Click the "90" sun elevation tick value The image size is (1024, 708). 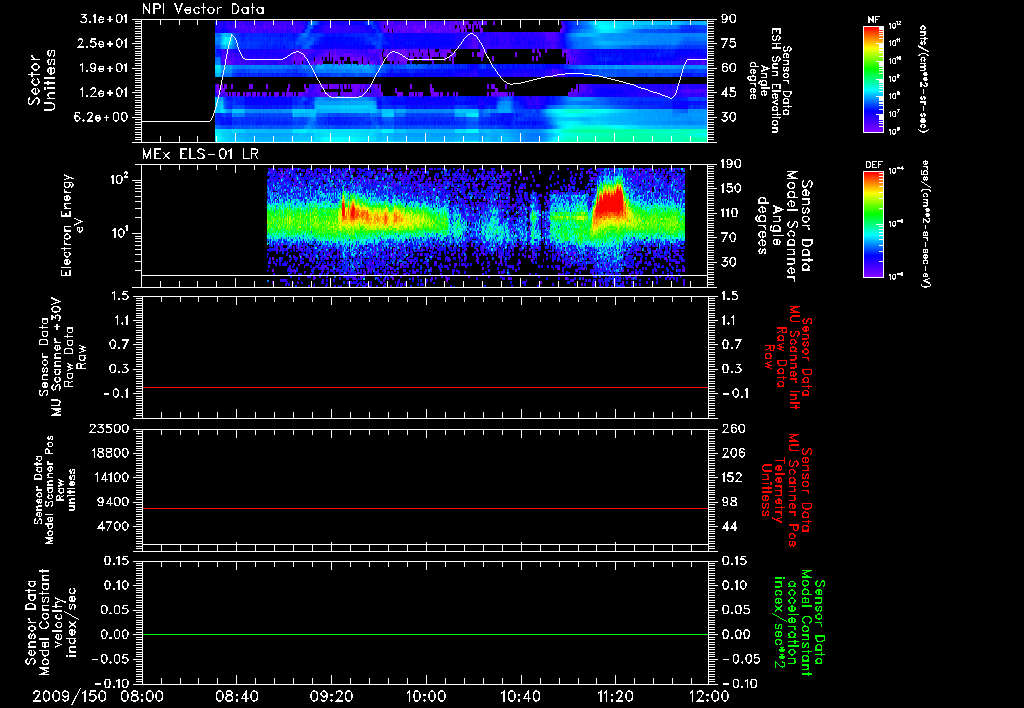pyautogui.click(x=729, y=19)
